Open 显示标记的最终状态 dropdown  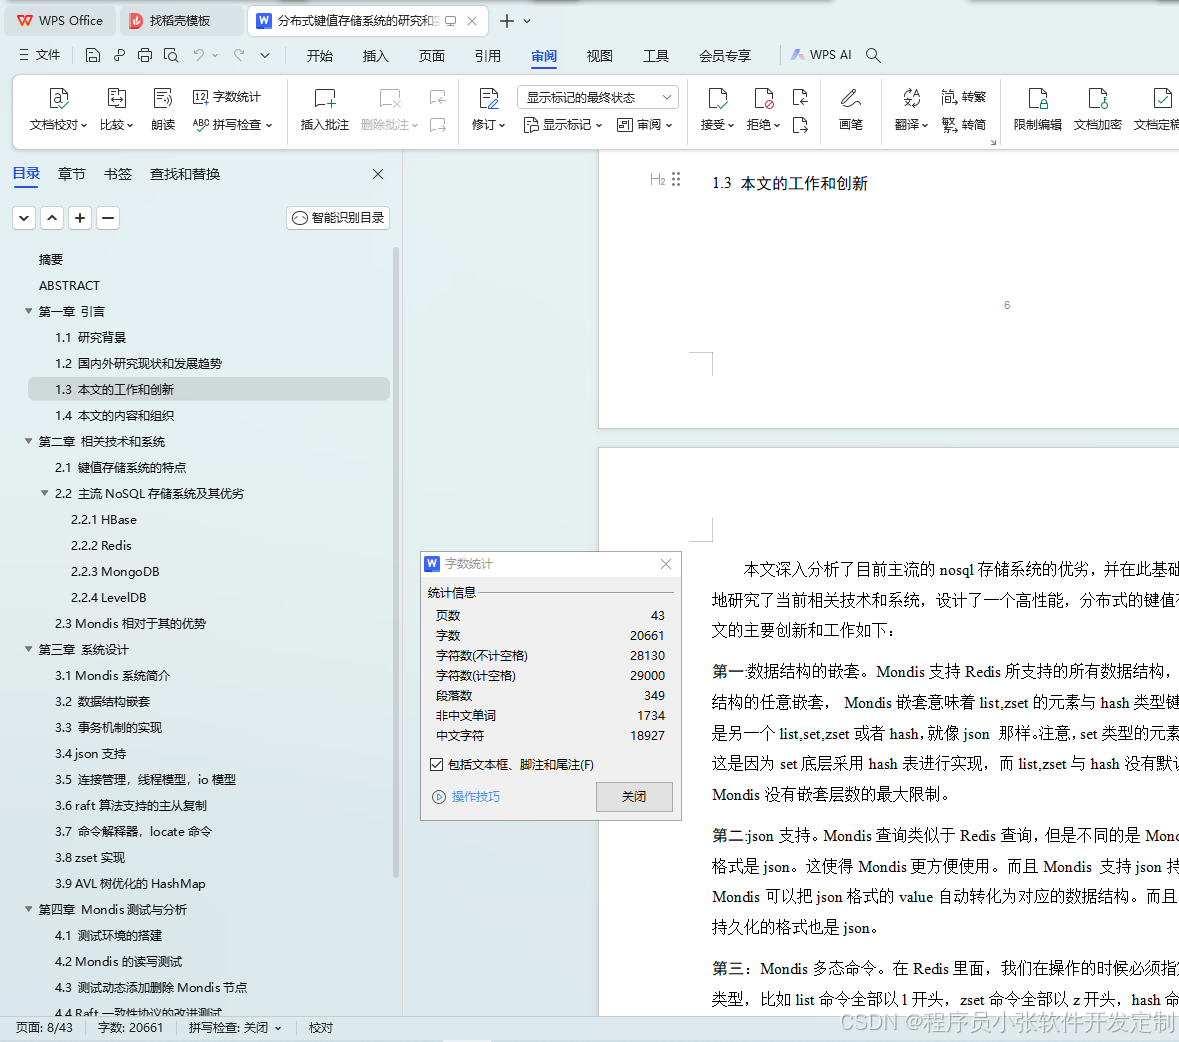[x=598, y=97]
